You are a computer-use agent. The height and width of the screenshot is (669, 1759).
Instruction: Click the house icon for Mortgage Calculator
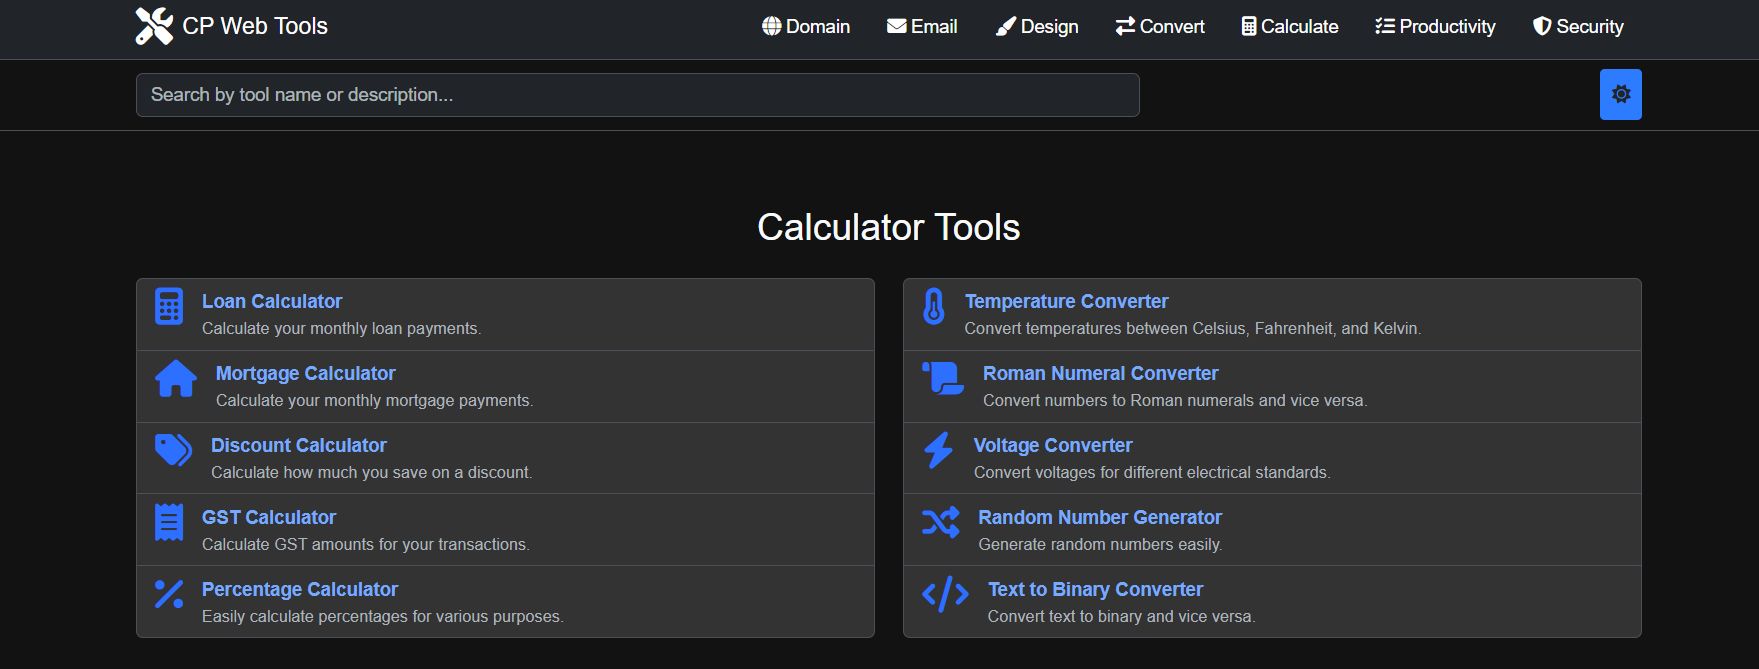coord(176,379)
